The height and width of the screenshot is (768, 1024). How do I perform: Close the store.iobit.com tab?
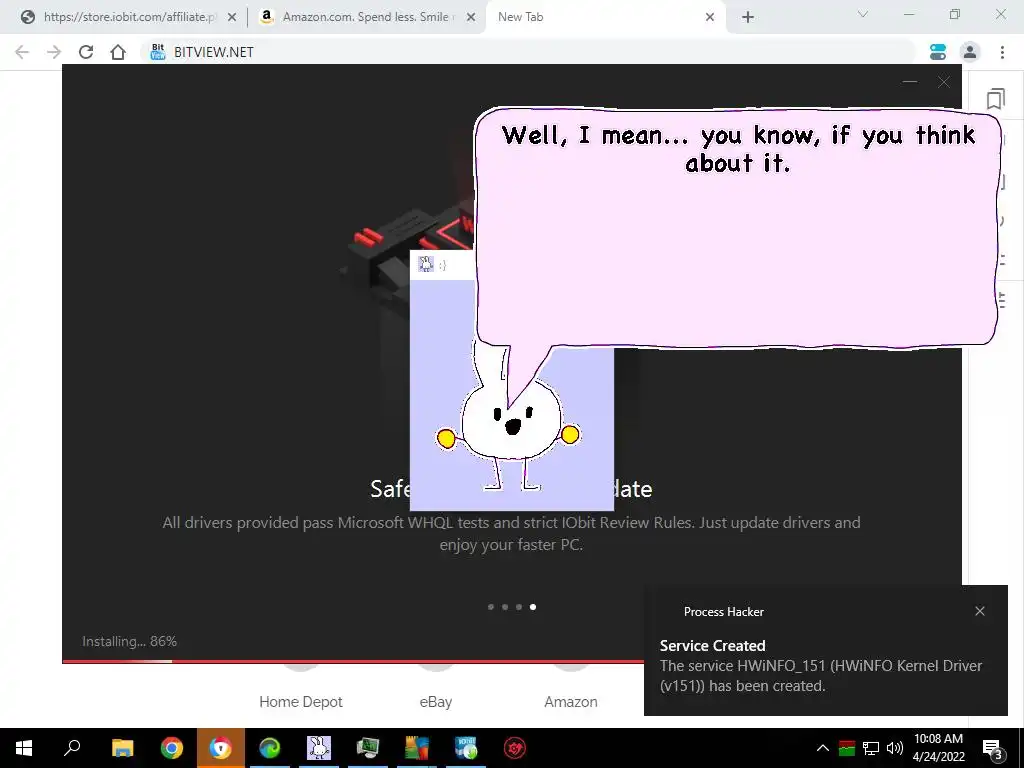(232, 18)
